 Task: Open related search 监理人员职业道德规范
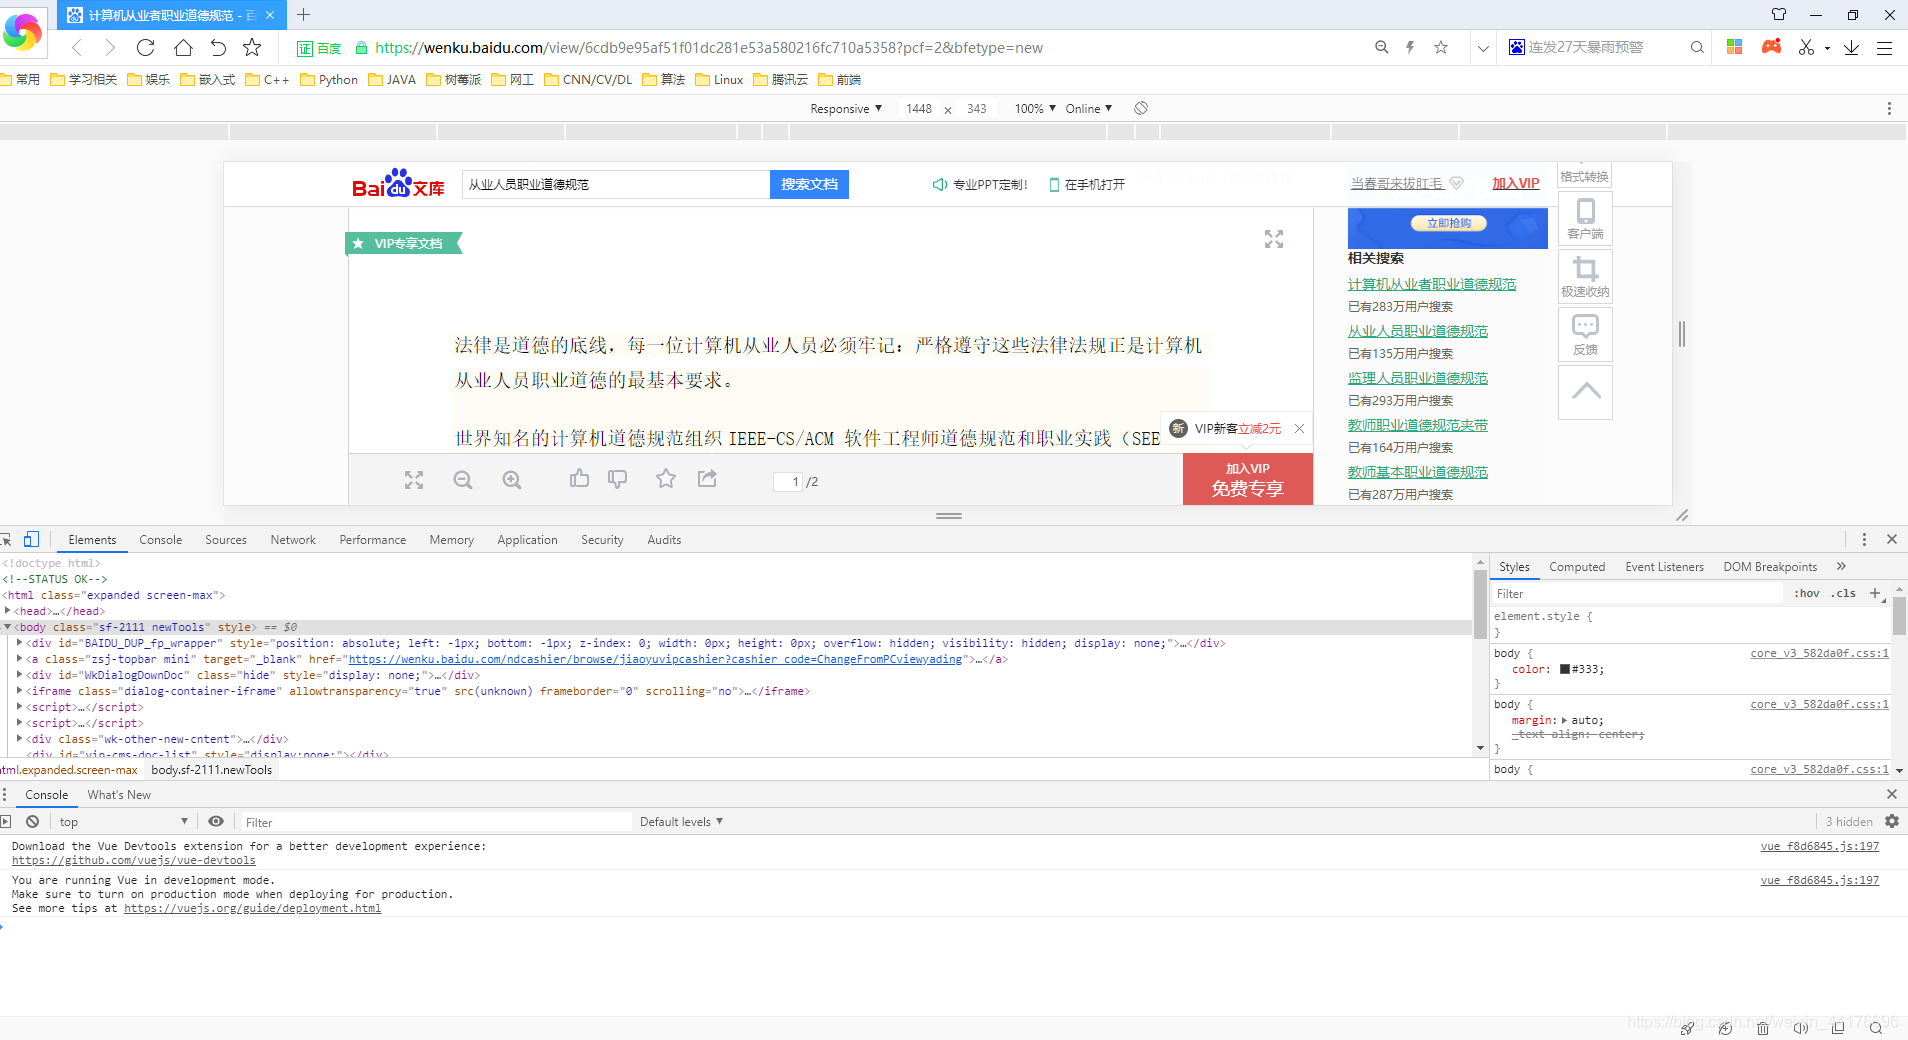coord(1417,378)
